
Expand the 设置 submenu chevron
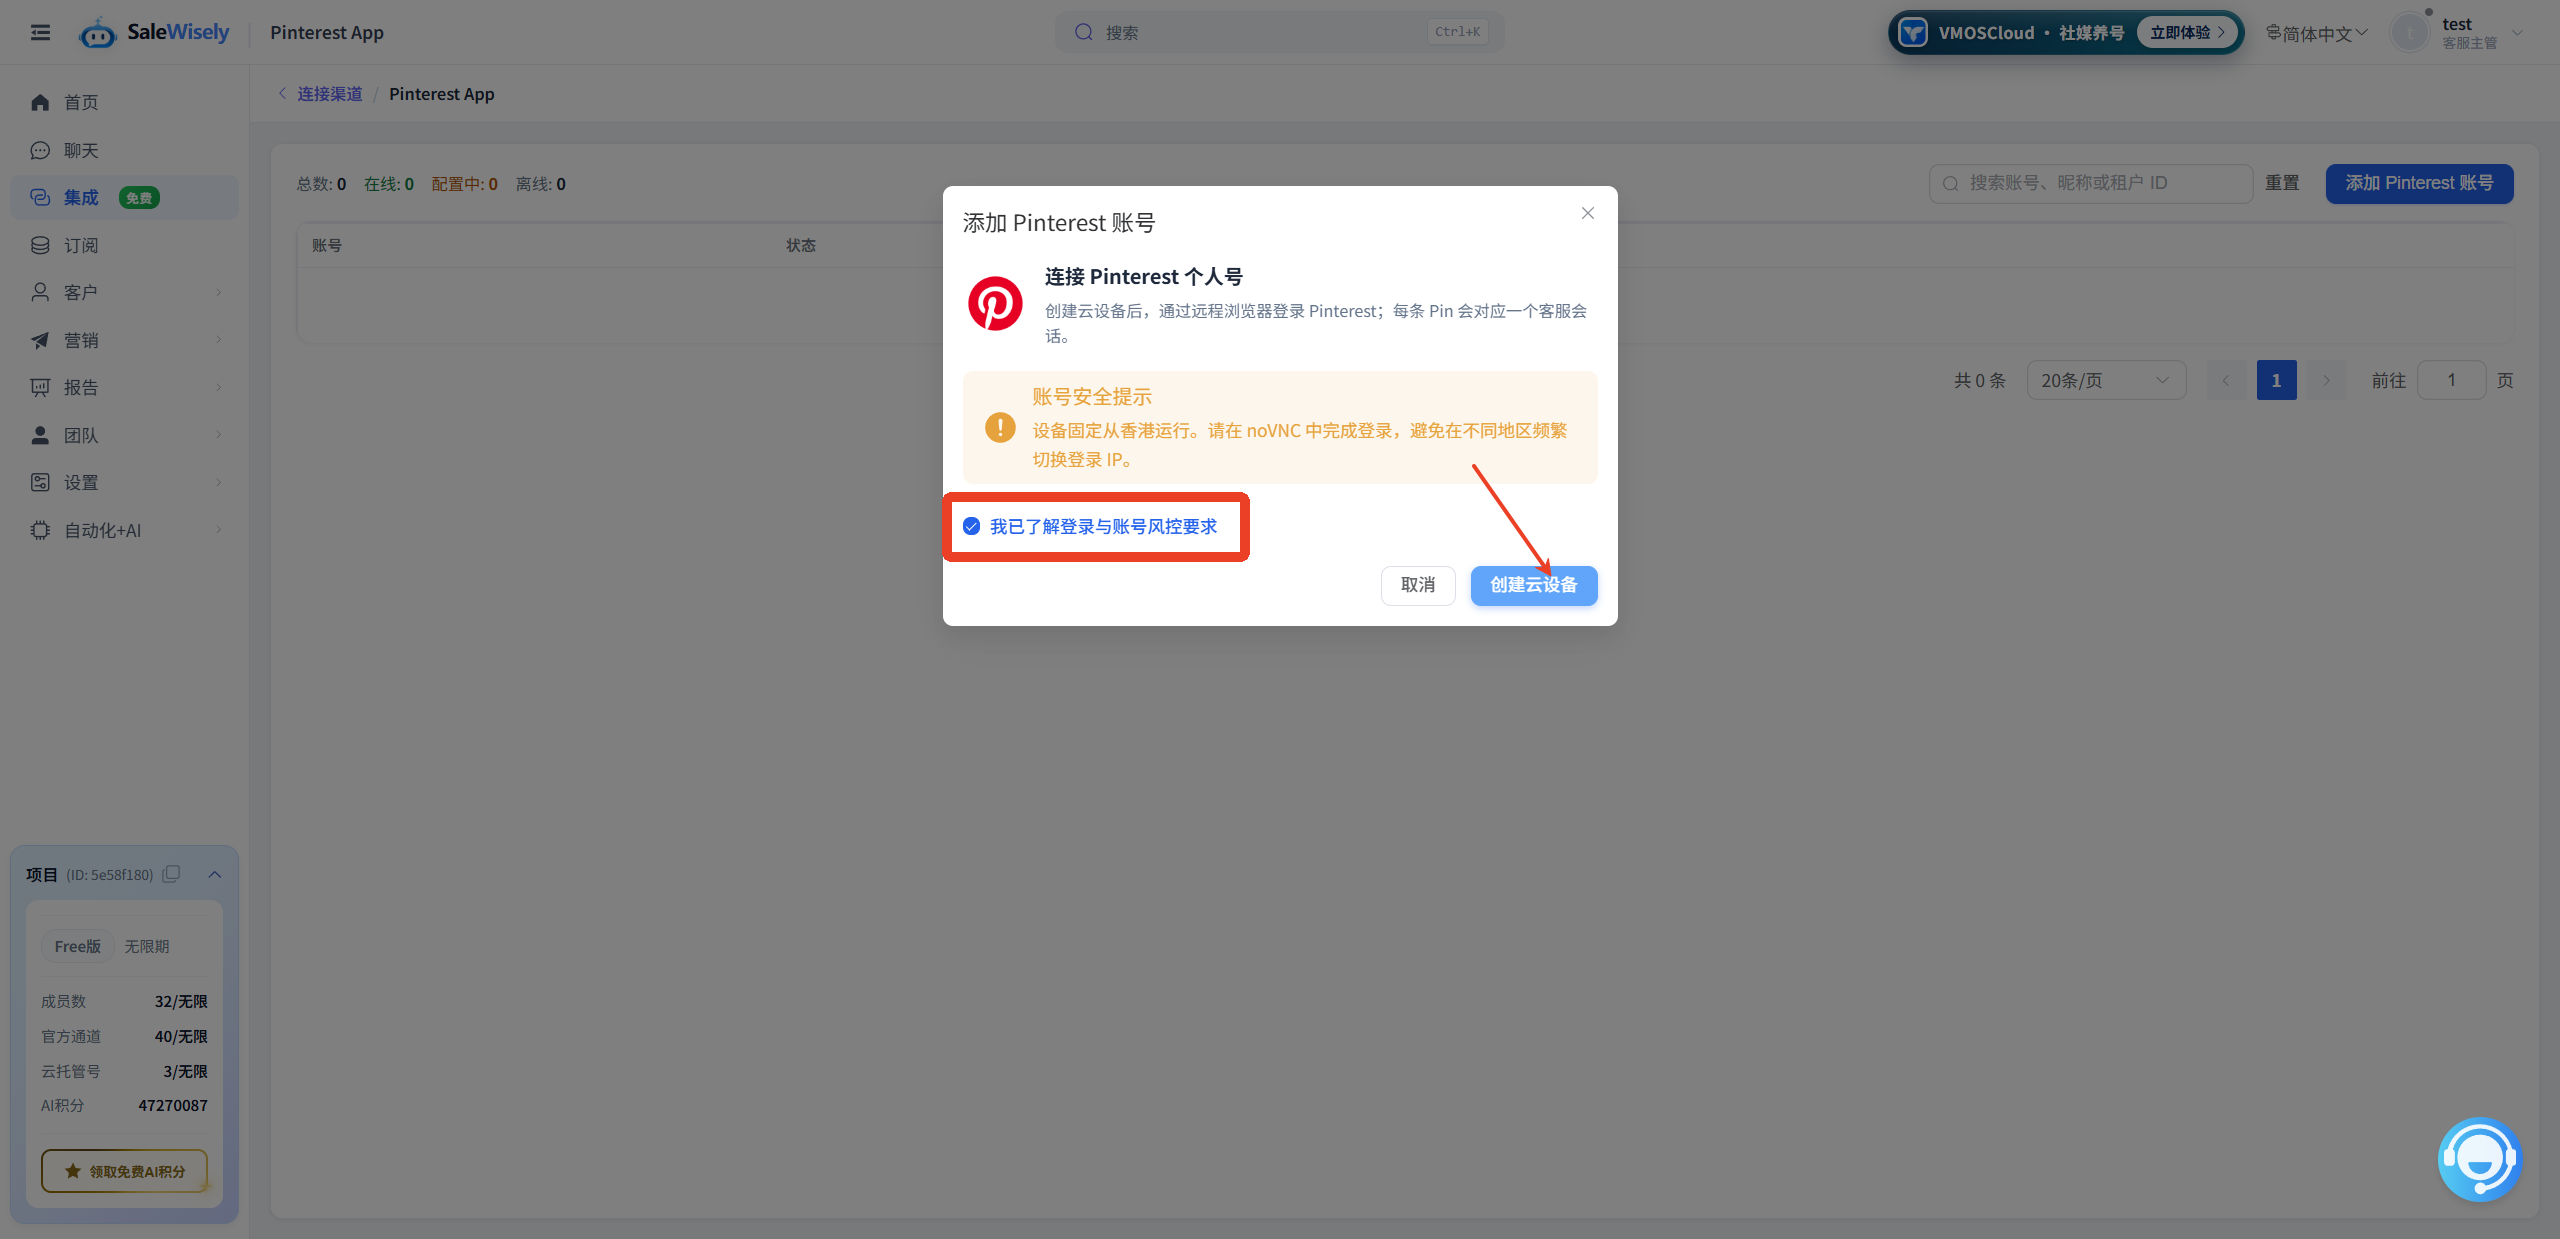click(219, 483)
